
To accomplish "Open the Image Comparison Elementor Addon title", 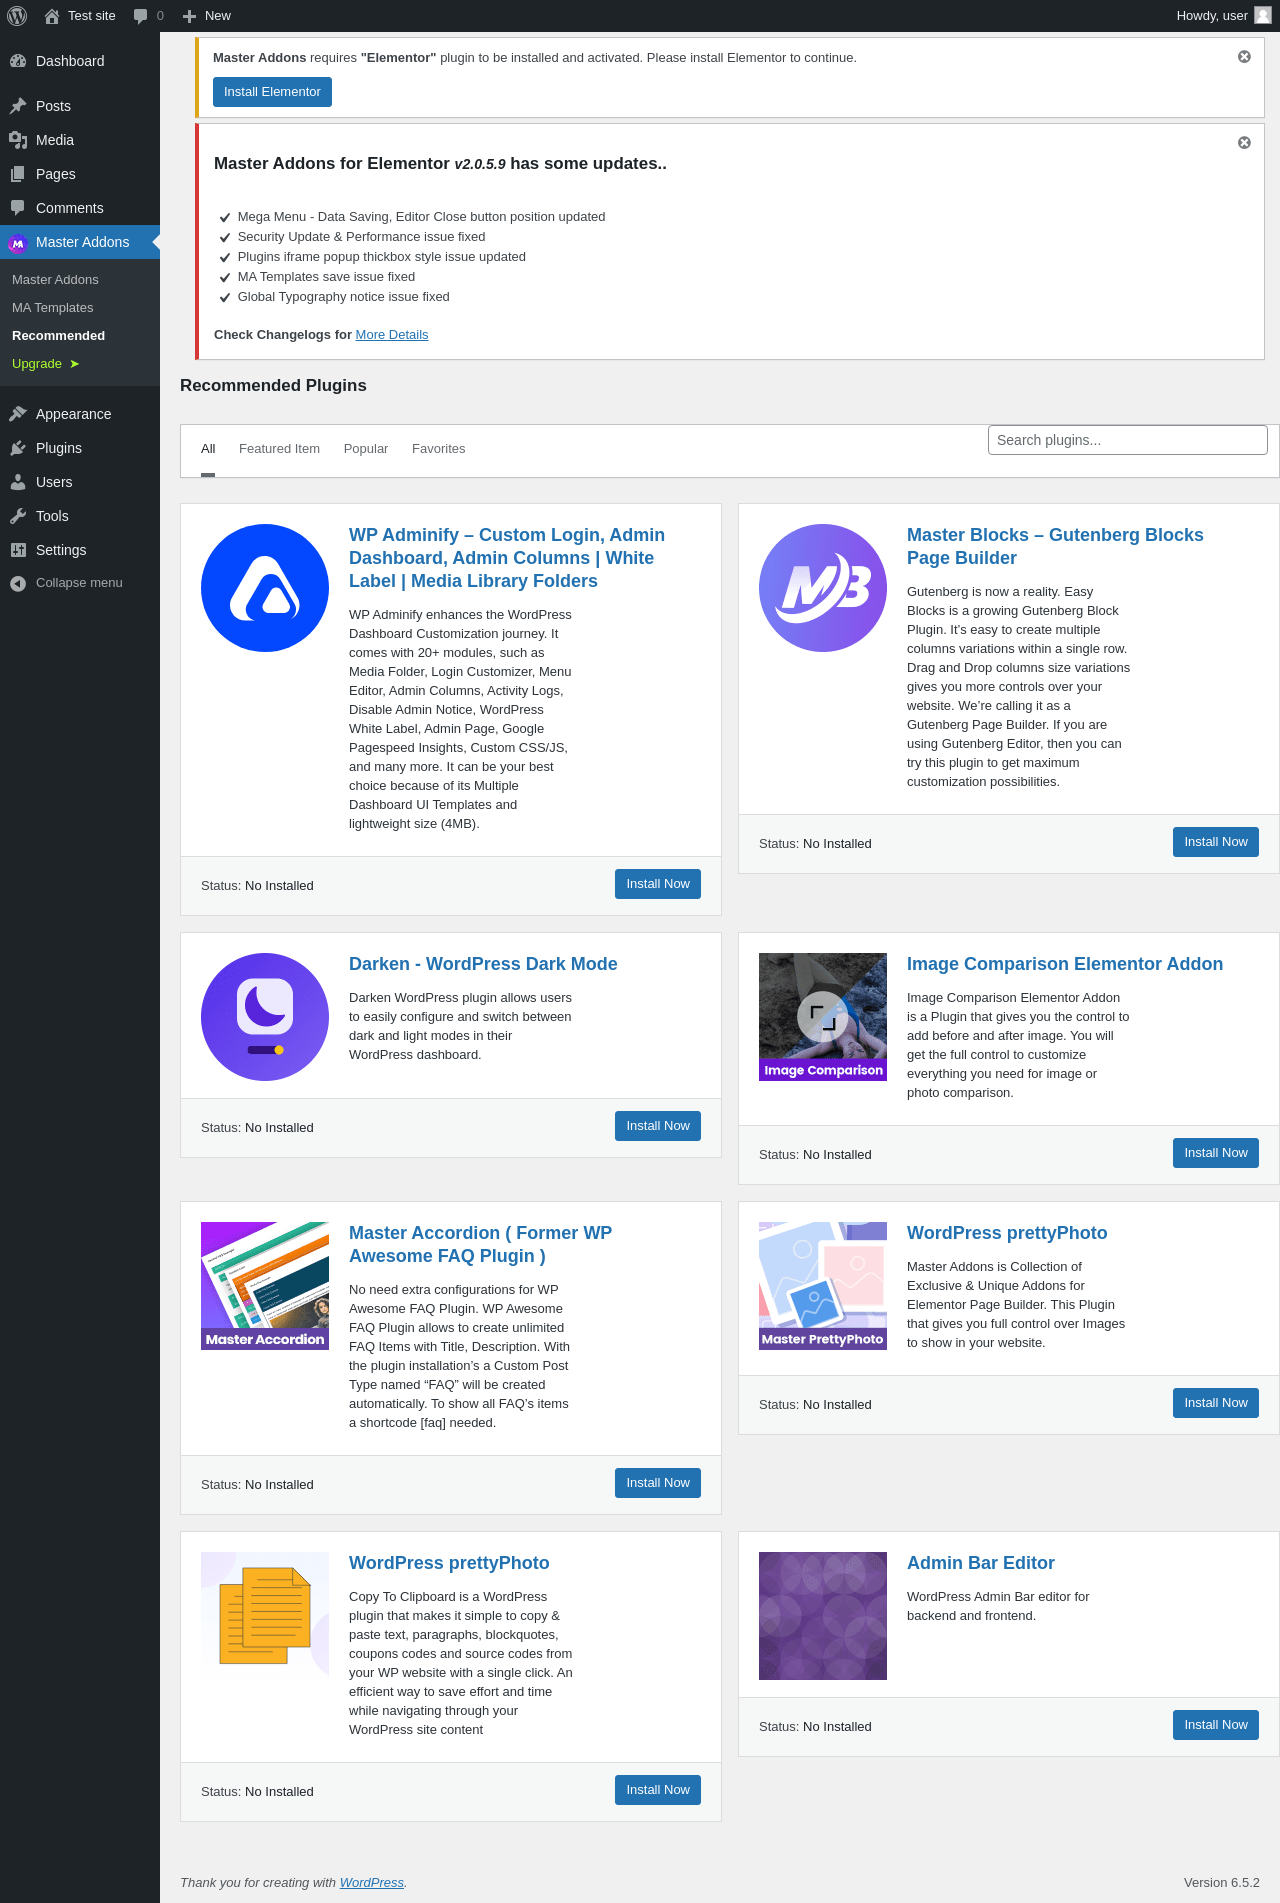I will [x=1065, y=964].
